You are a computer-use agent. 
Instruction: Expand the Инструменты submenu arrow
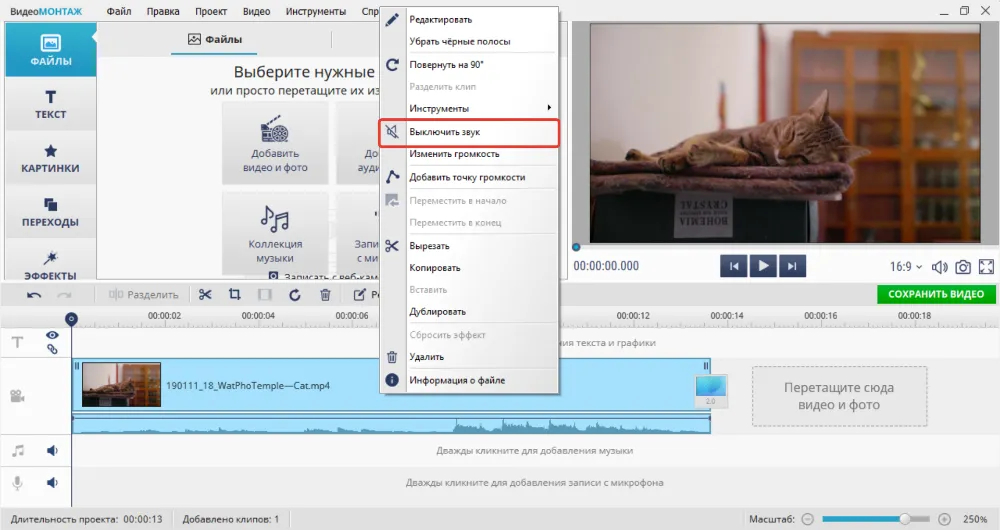pyautogui.click(x=548, y=108)
